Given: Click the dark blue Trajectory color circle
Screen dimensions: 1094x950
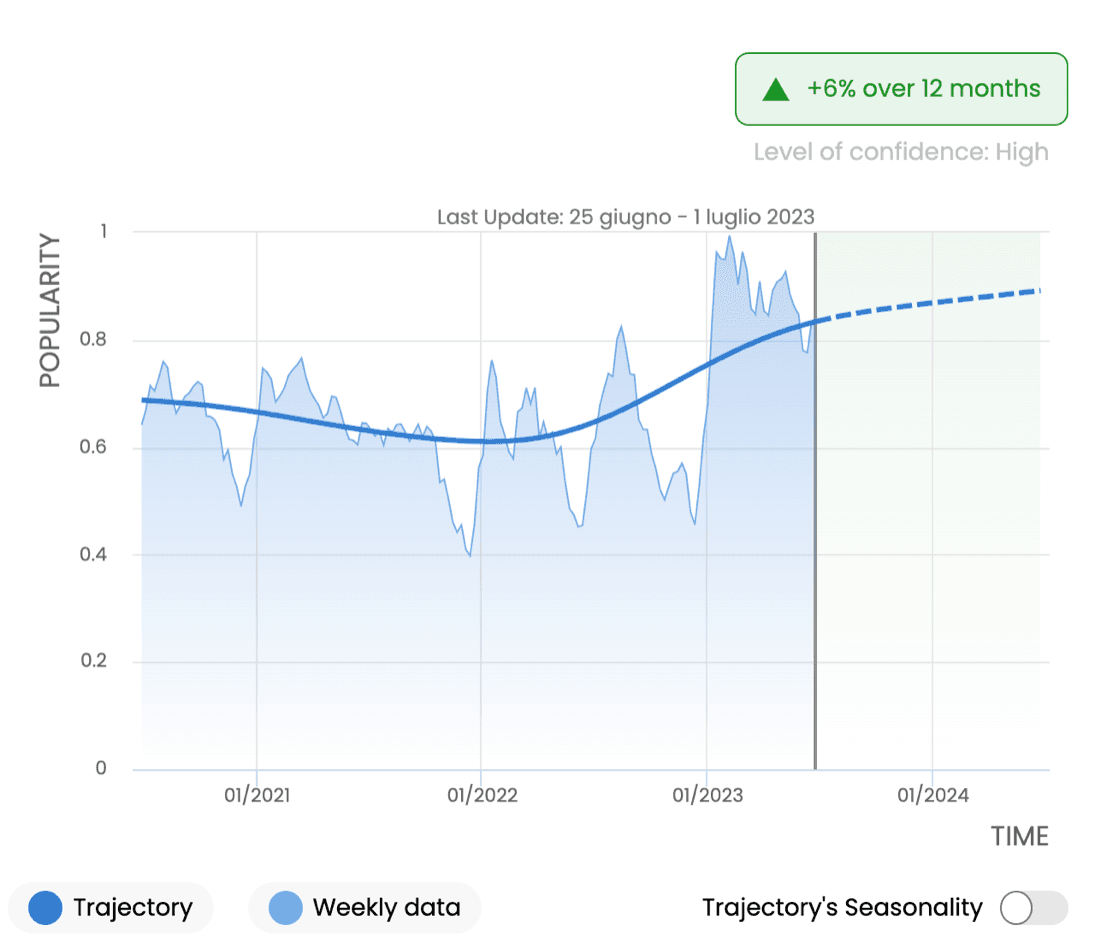Looking at the screenshot, I should pyautogui.click(x=46, y=908).
